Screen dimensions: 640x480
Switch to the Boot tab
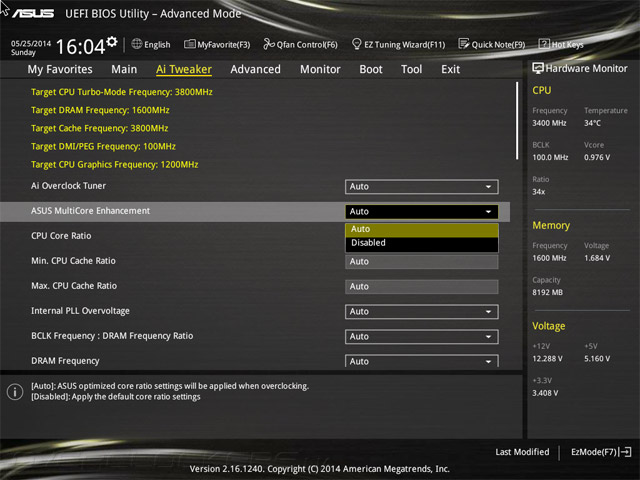click(371, 69)
